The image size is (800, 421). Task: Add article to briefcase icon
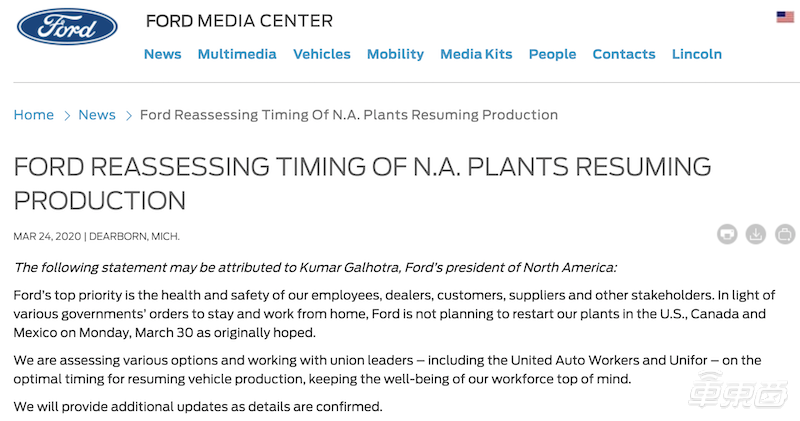coord(785,235)
